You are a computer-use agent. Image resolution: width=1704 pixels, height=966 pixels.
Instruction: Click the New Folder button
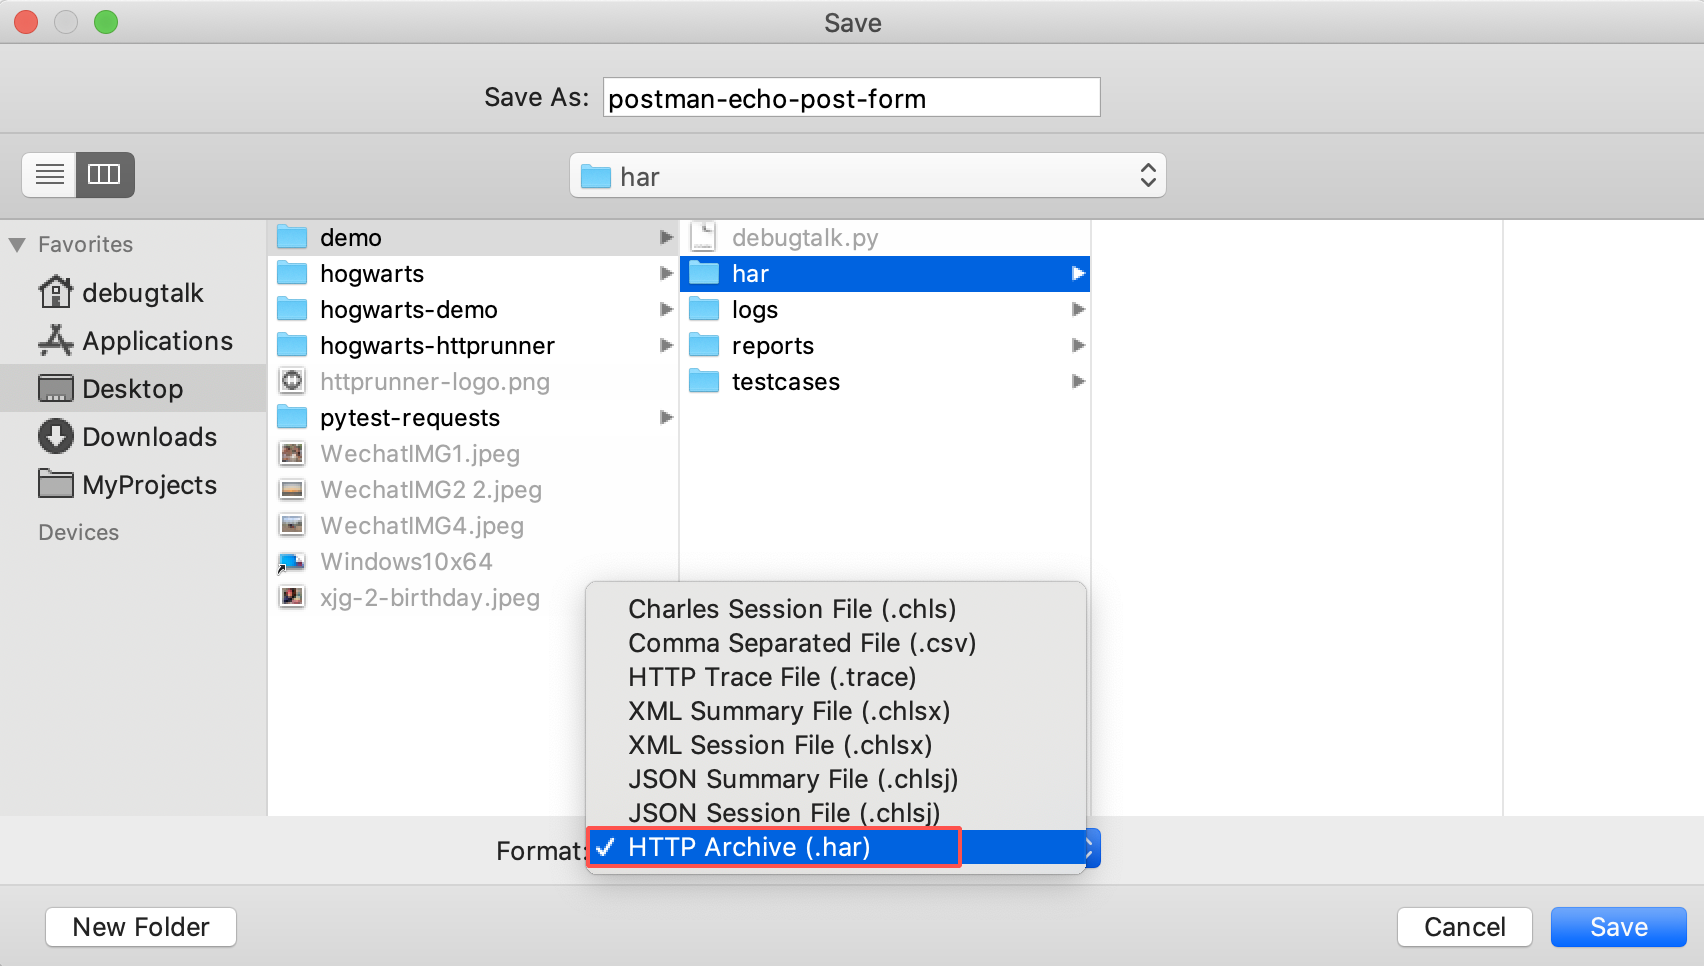click(141, 927)
